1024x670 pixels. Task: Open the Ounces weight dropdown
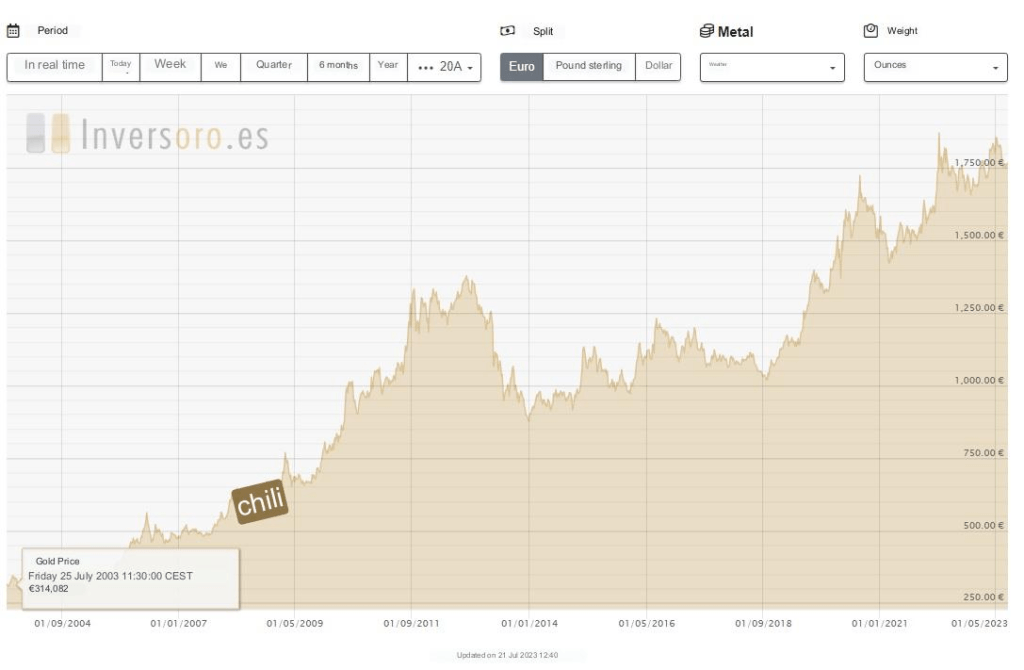pyautogui.click(x=935, y=67)
